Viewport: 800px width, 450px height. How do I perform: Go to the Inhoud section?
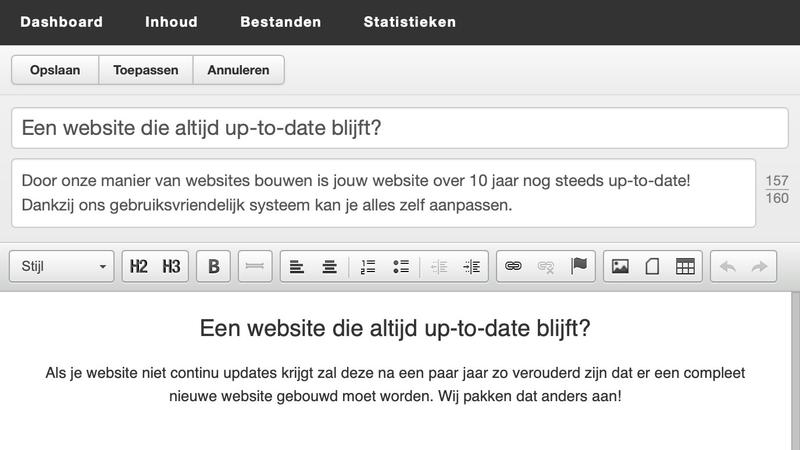tap(171, 22)
